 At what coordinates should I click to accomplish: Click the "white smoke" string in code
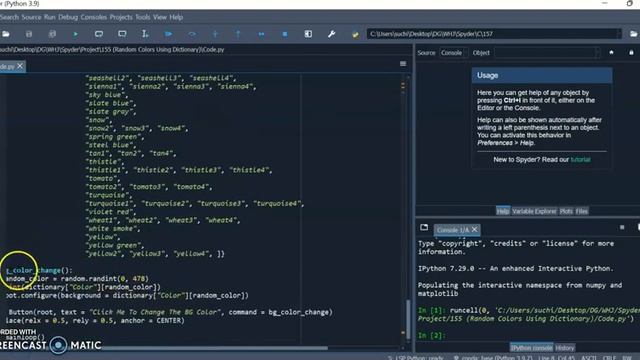[112, 229]
